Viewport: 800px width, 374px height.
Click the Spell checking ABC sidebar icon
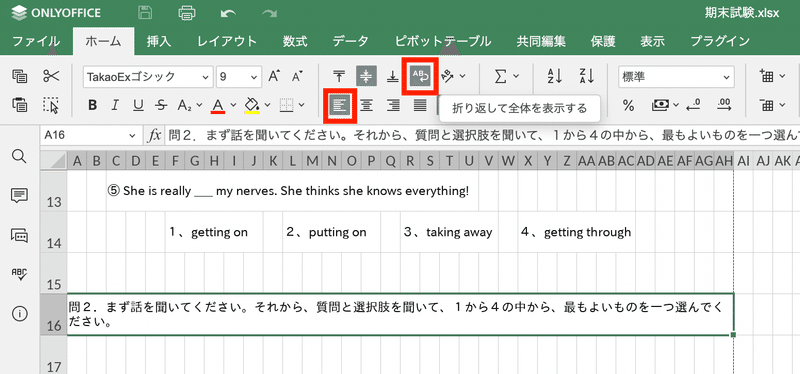pos(19,275)
